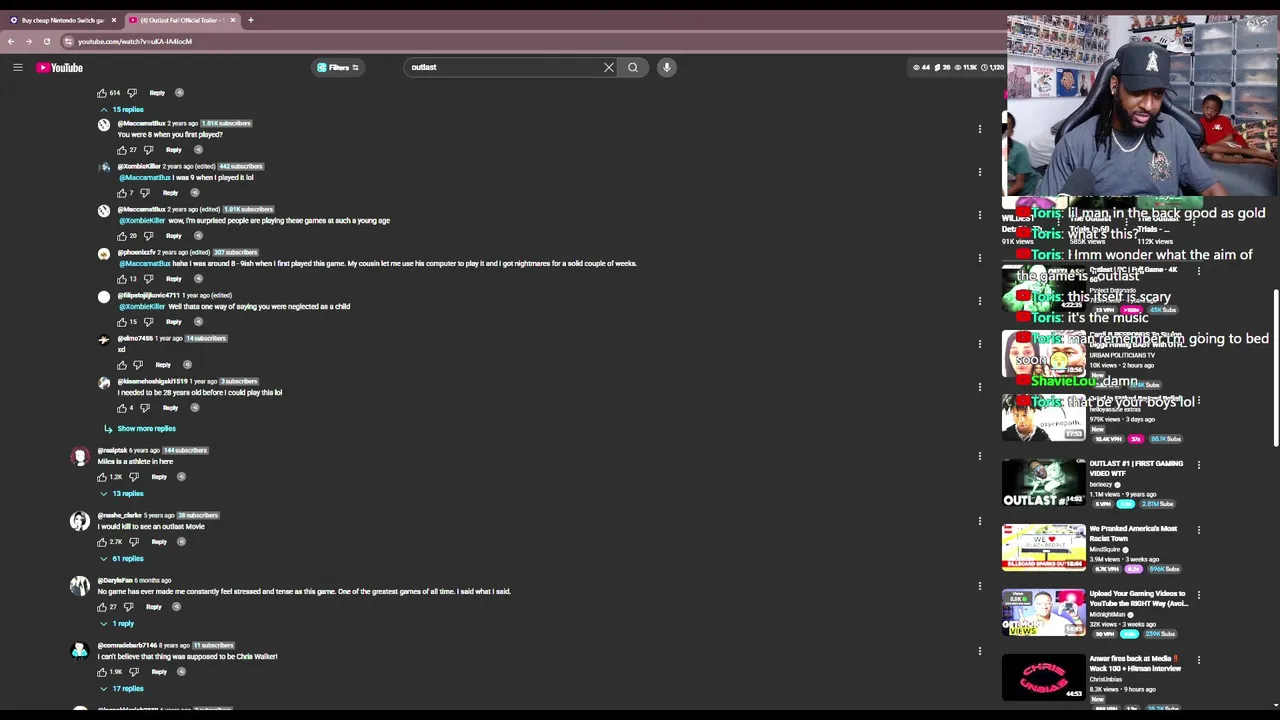Open @realptak's channel from the username
Screen dimensions: 1280x720
tap(112, 450)
